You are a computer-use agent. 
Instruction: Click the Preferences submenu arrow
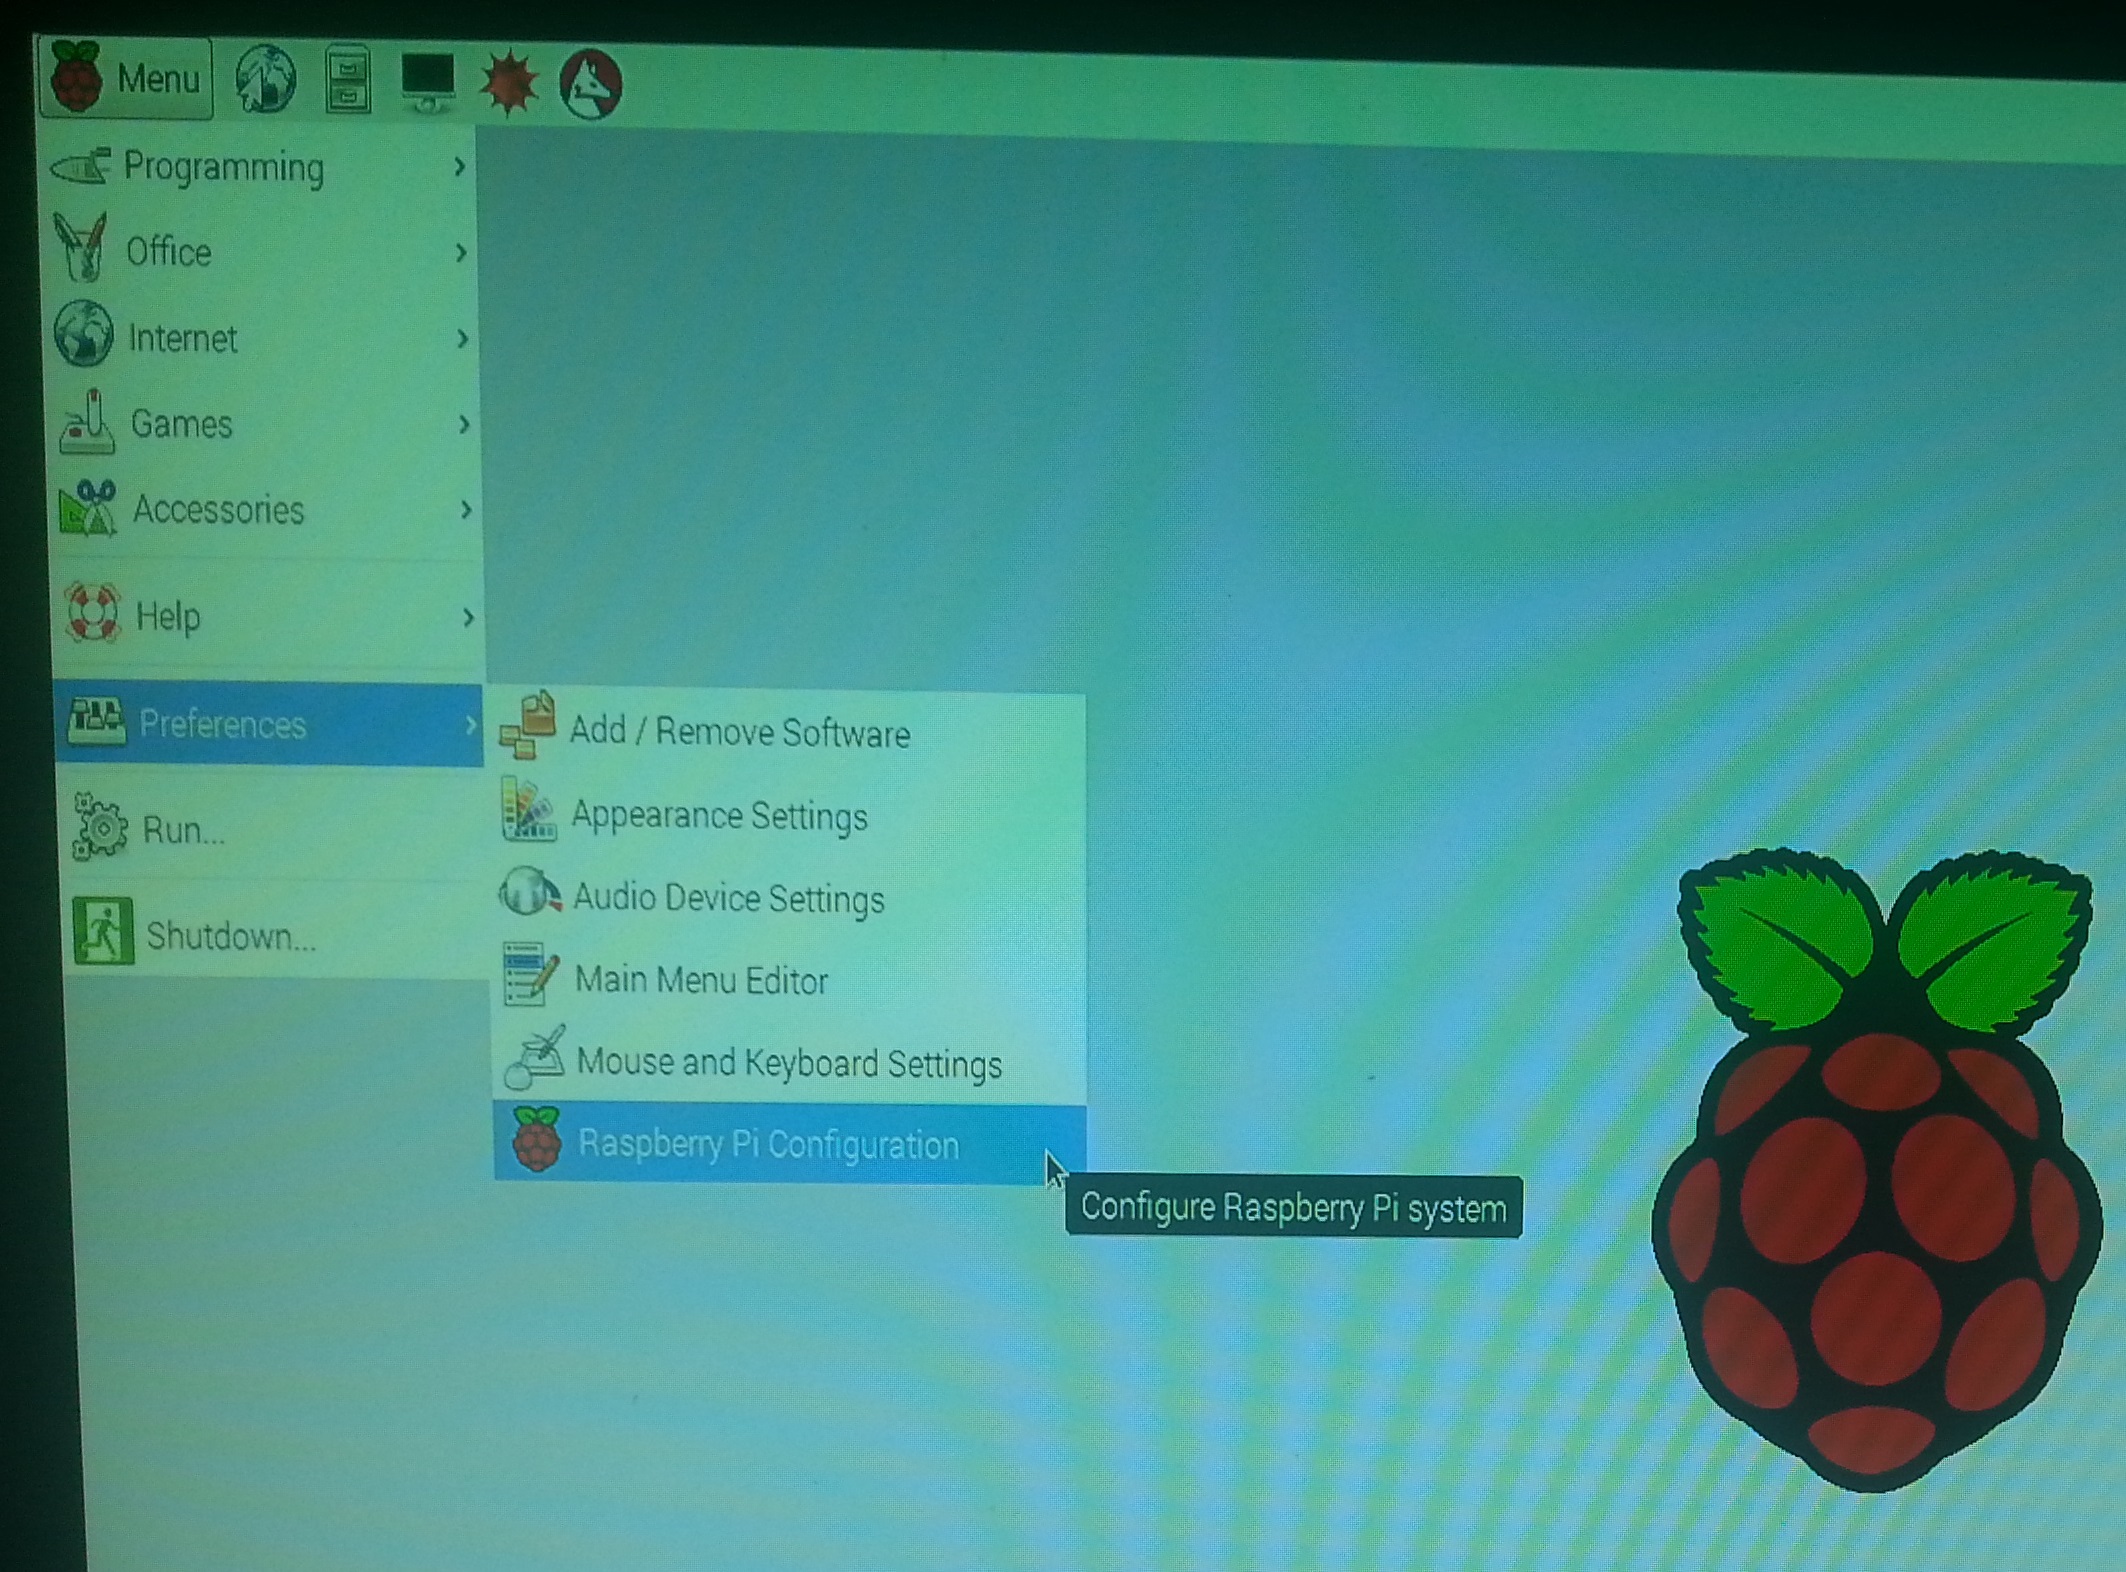coord(470,725)
